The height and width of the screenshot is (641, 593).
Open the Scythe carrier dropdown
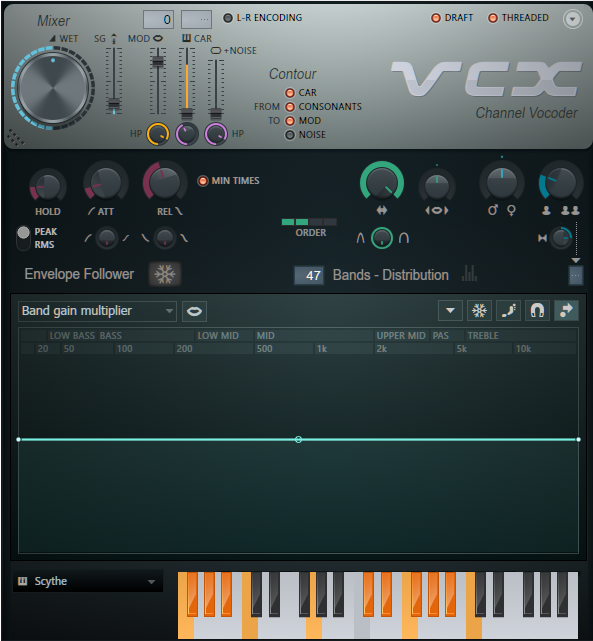(88, 581)
